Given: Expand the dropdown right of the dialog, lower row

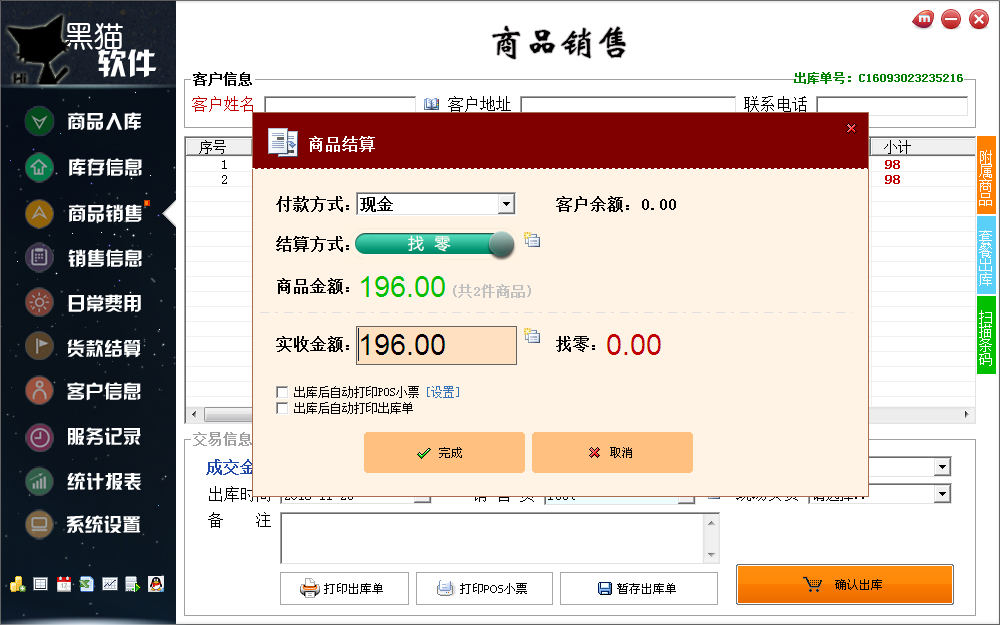Looking at the screenshot, I should [x=943, y=494].
